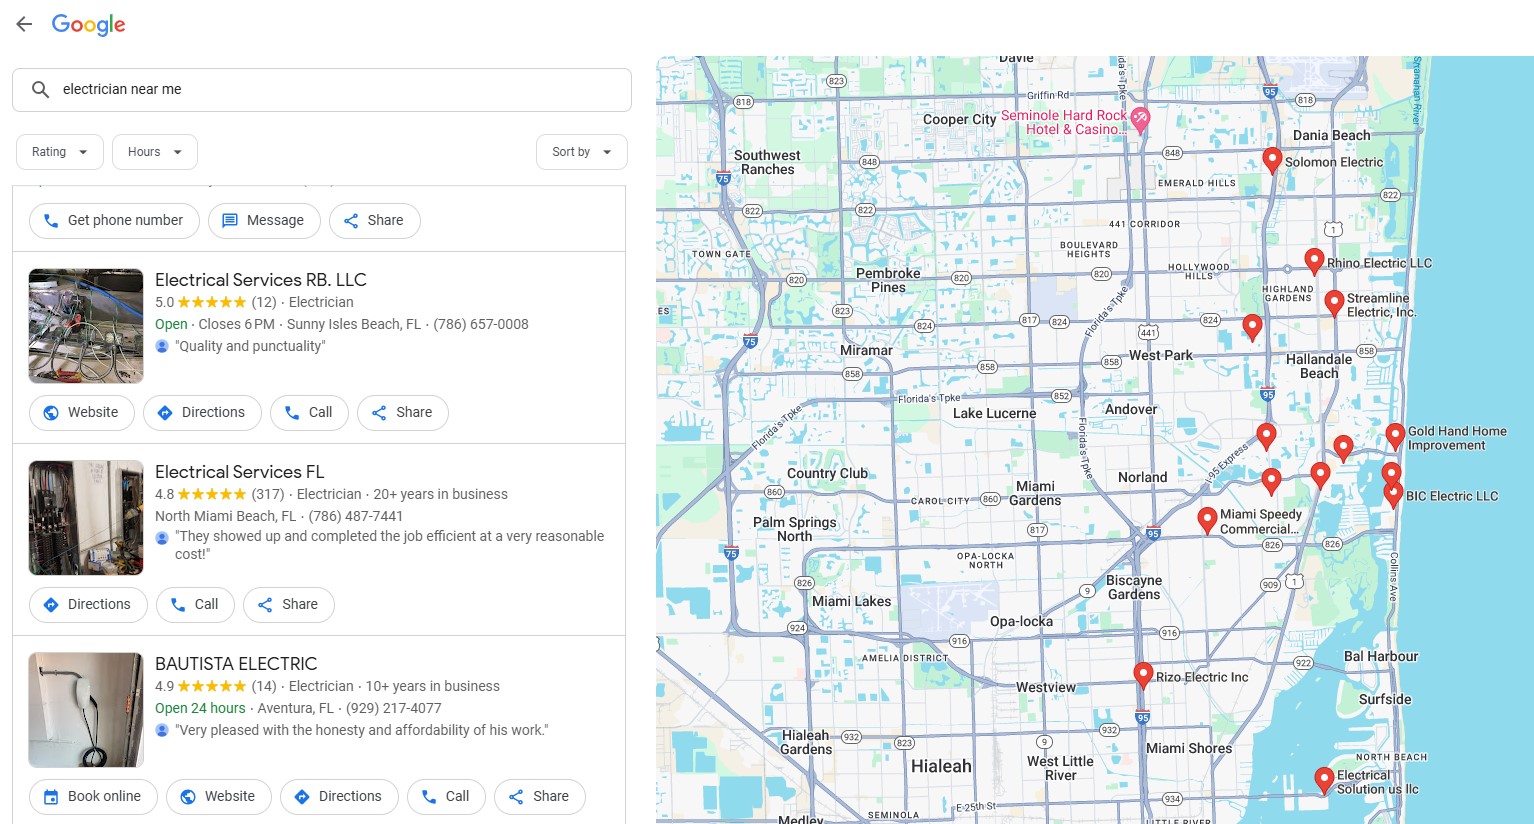The height and width of the screenshot is (824, 1534).
Task: Click the 'They showed up and completed' review
Action: (390, 545)
